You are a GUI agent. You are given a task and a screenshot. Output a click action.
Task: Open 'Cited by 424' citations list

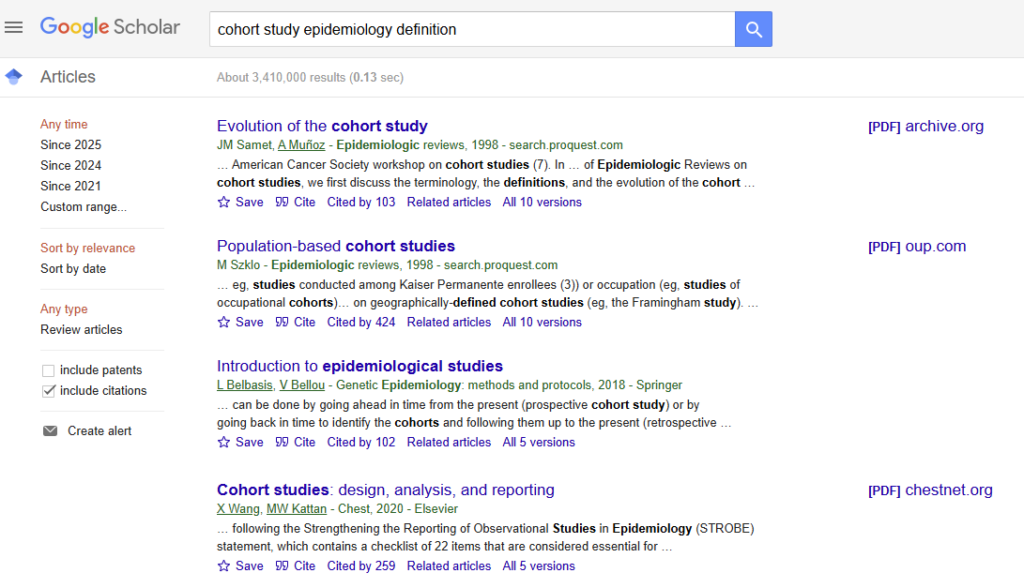(x=361, y=322)
